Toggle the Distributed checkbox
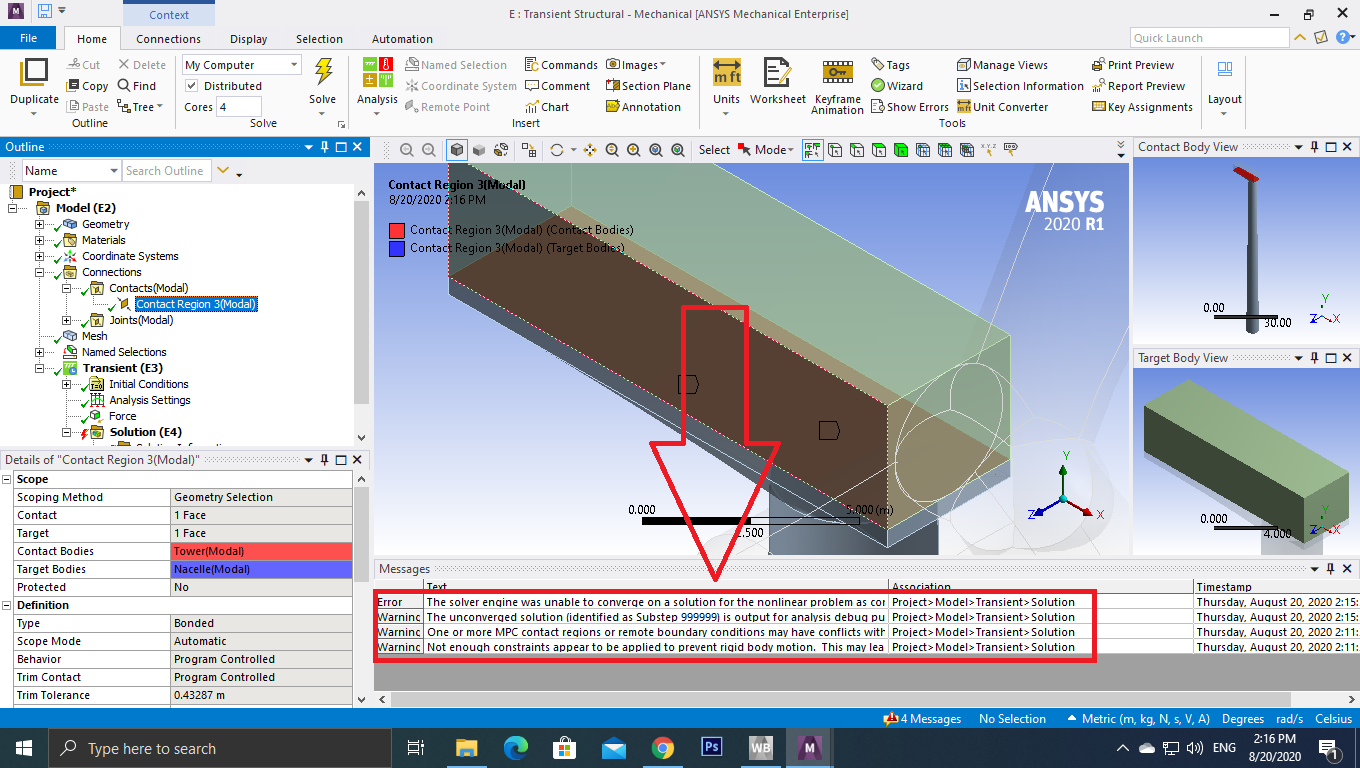The image size is (1360, 768). point(192,86)
